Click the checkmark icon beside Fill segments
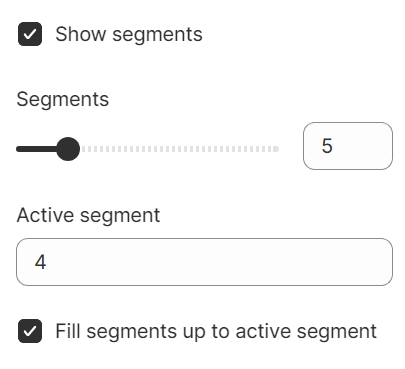The height and width of the screenshot is (369, 405). (x=30, y=331)
